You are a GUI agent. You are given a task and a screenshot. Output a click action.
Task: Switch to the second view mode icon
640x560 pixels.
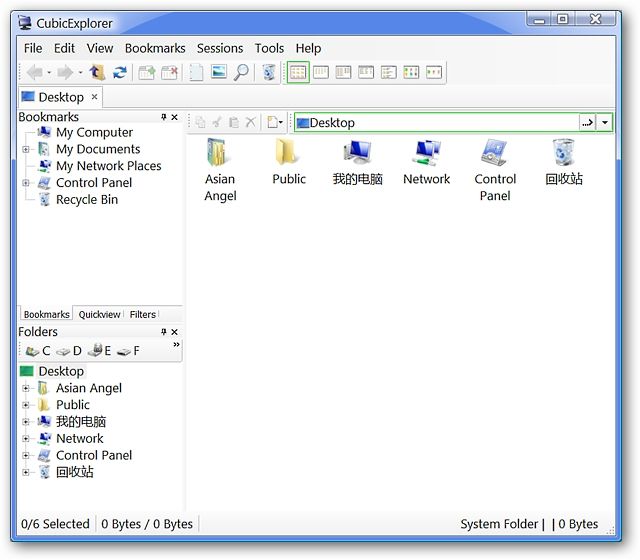(321, 73)
